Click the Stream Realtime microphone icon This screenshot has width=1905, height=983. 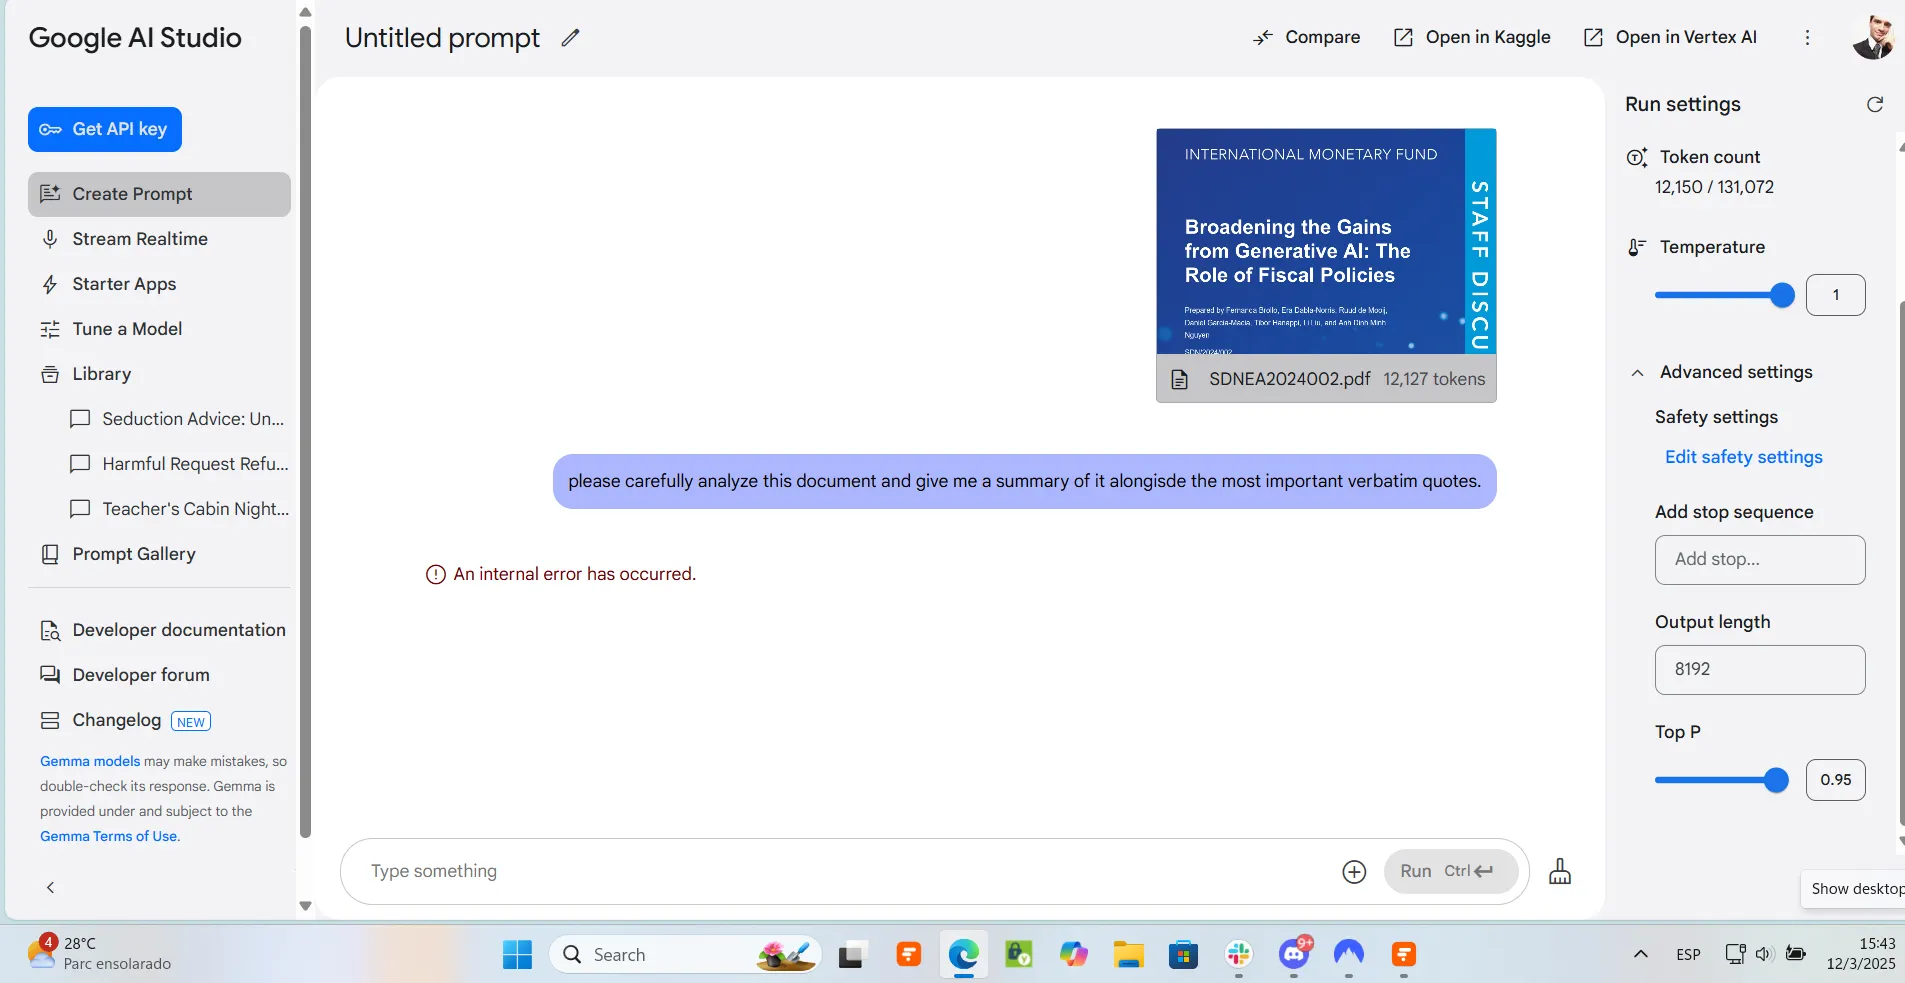(x=50, y=239)
